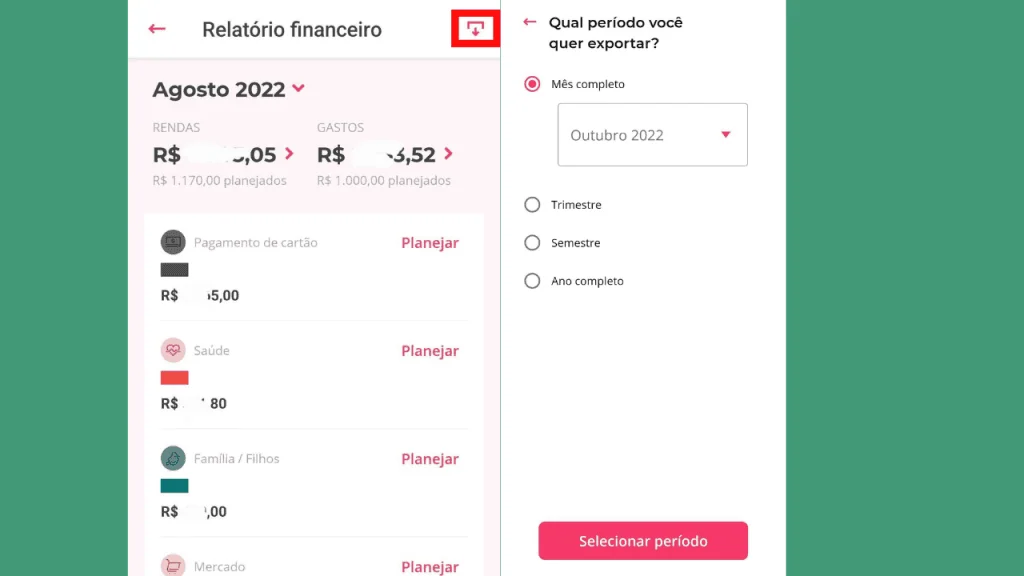Click Planejar for Pagamento de cartão
The height and width of the screenshot is (576, 1024).
(430, 242)
